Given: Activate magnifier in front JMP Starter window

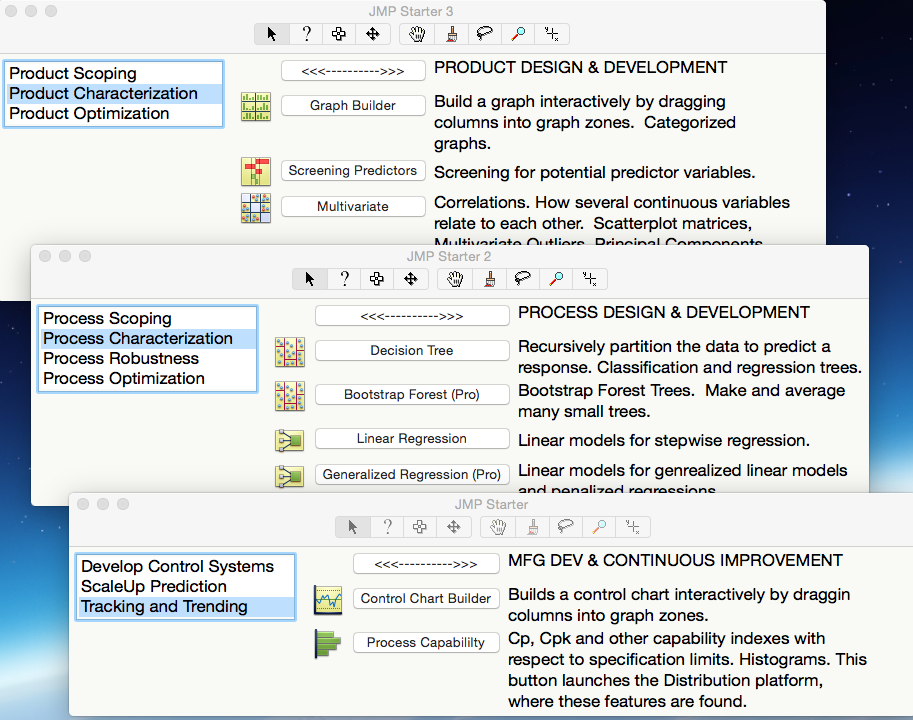Looking at the screenshot, I should click(x=599, y=527).
